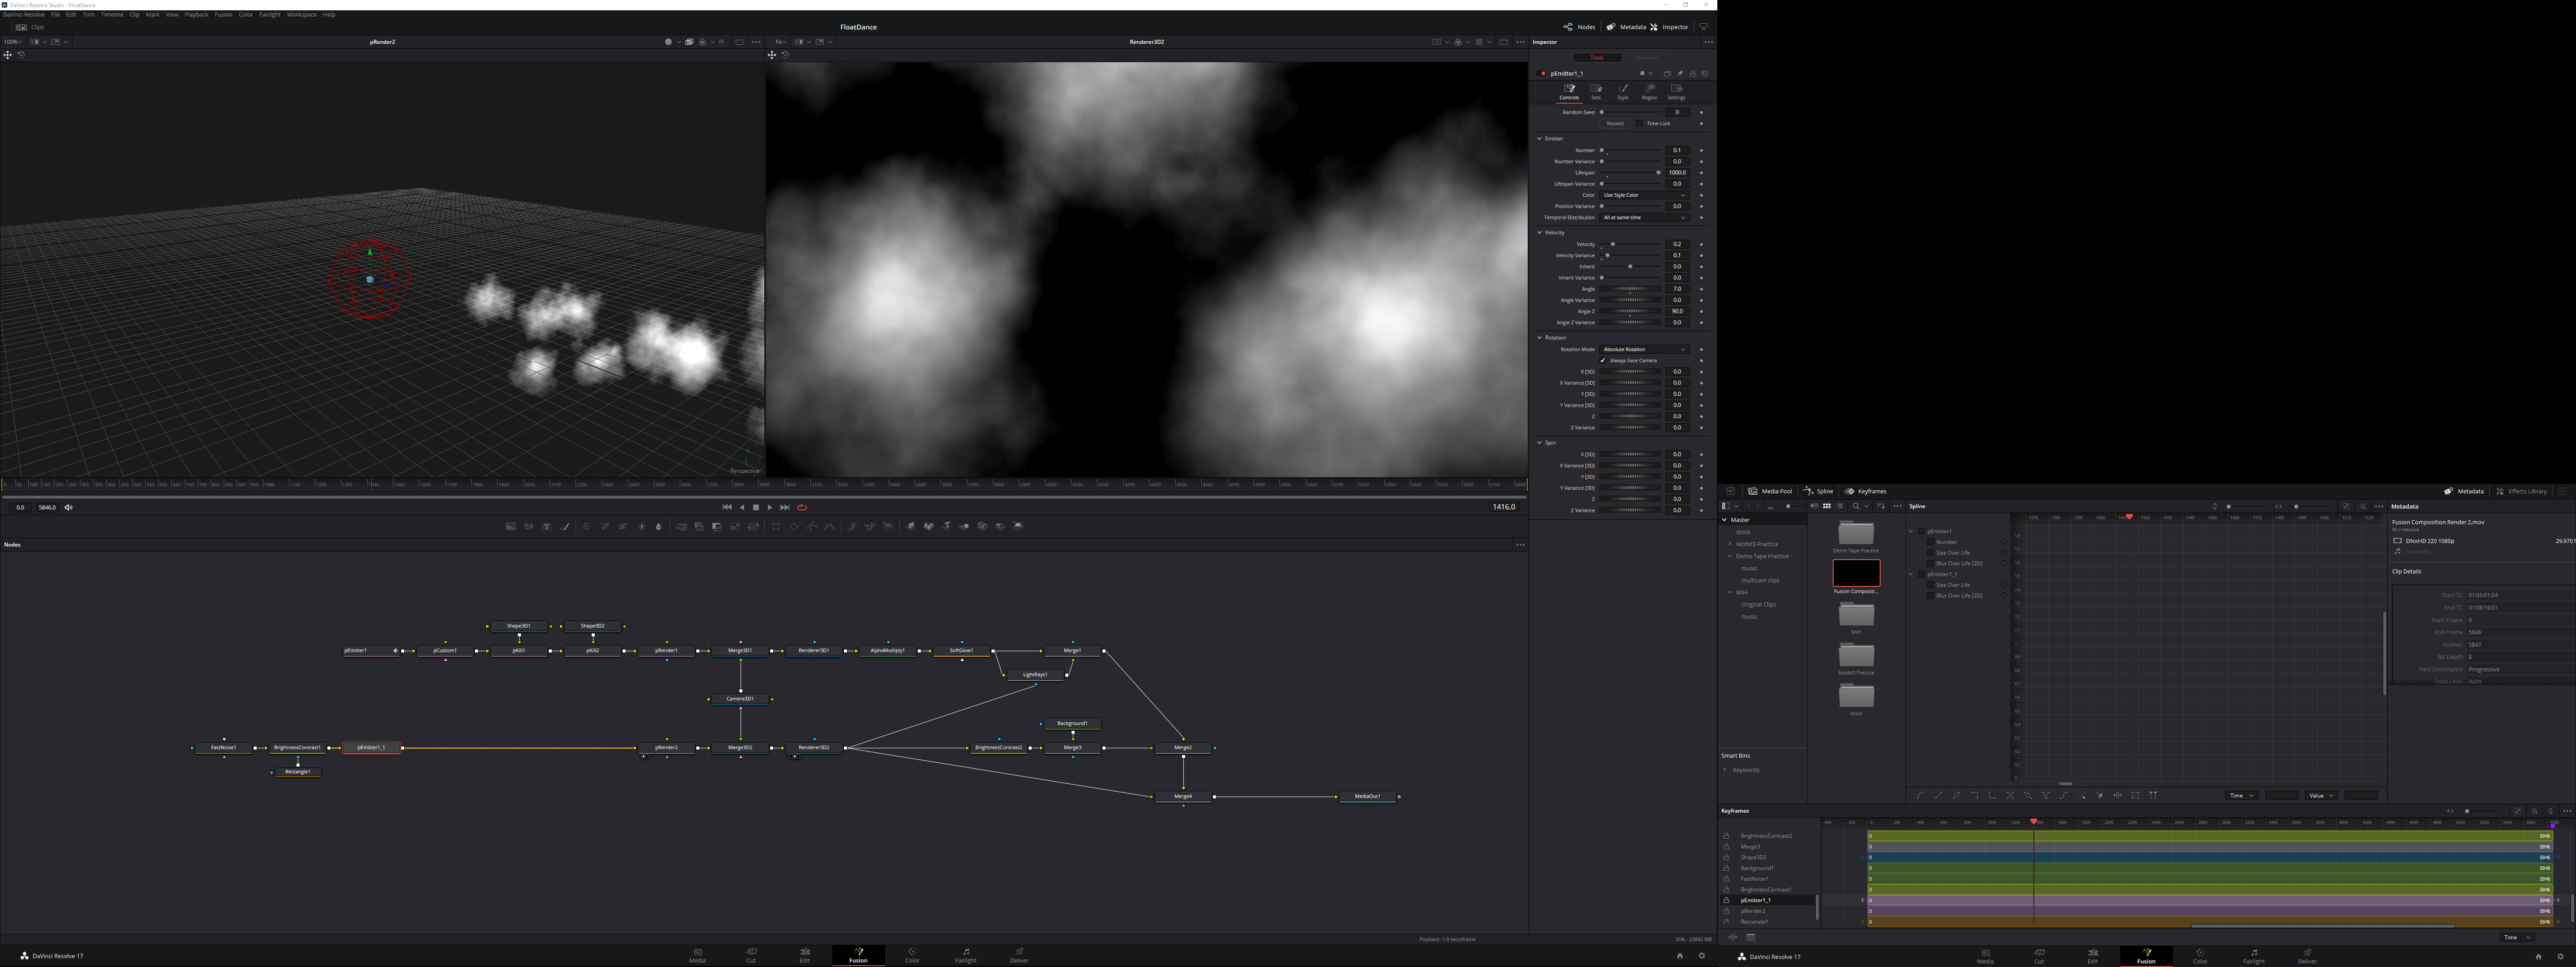Add Brightness Contrast tool icon
Image resolution: width=2576 pixels, height=967 pixels.
(641, 526)
